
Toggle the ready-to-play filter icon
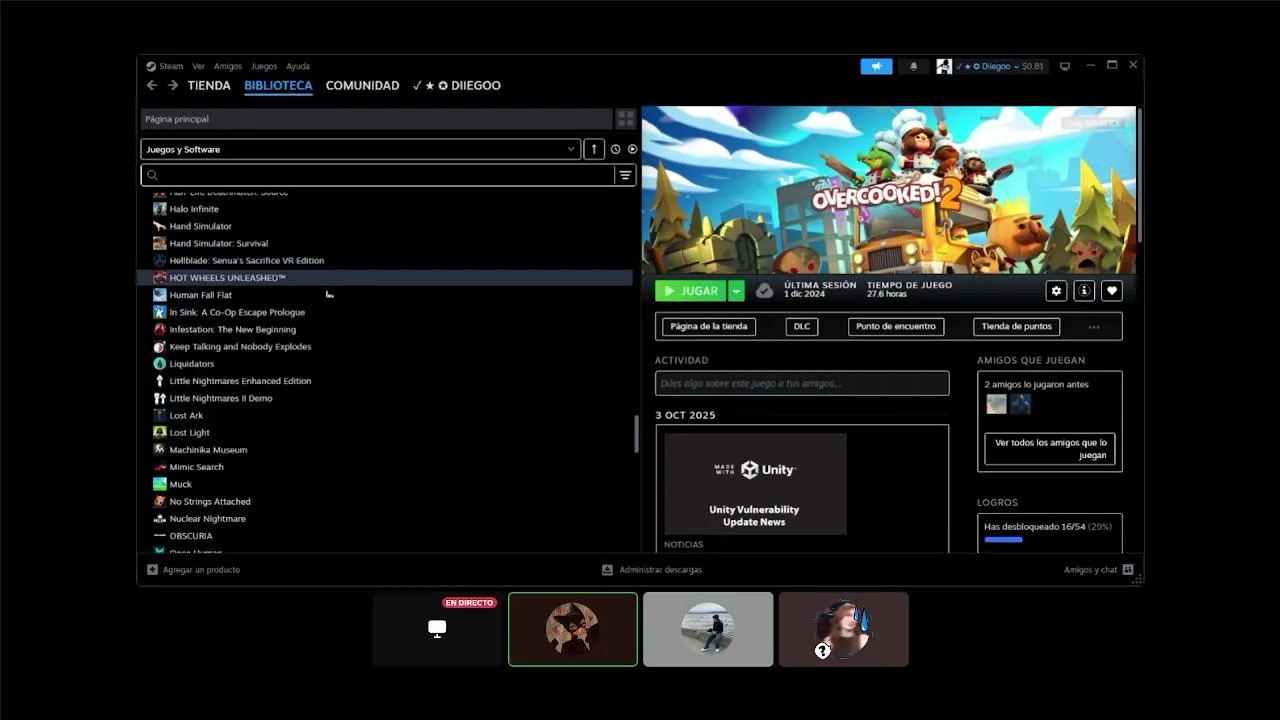pos(632,149)
